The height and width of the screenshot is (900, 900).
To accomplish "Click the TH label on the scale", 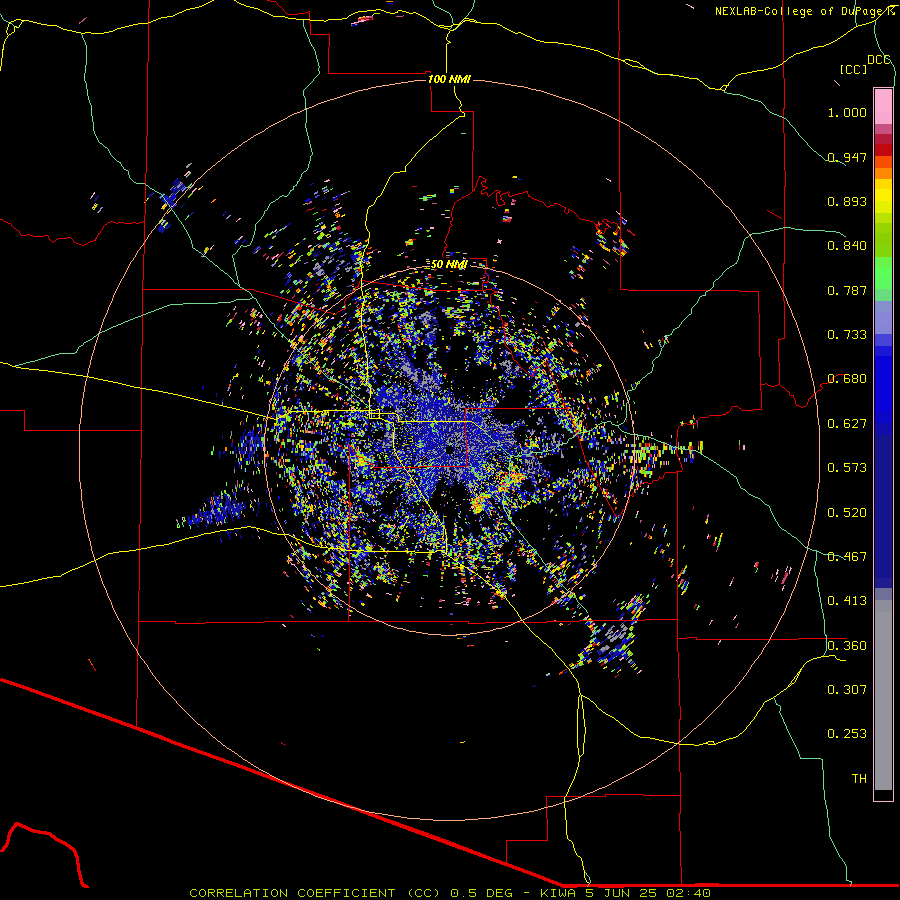I will 859,779.
